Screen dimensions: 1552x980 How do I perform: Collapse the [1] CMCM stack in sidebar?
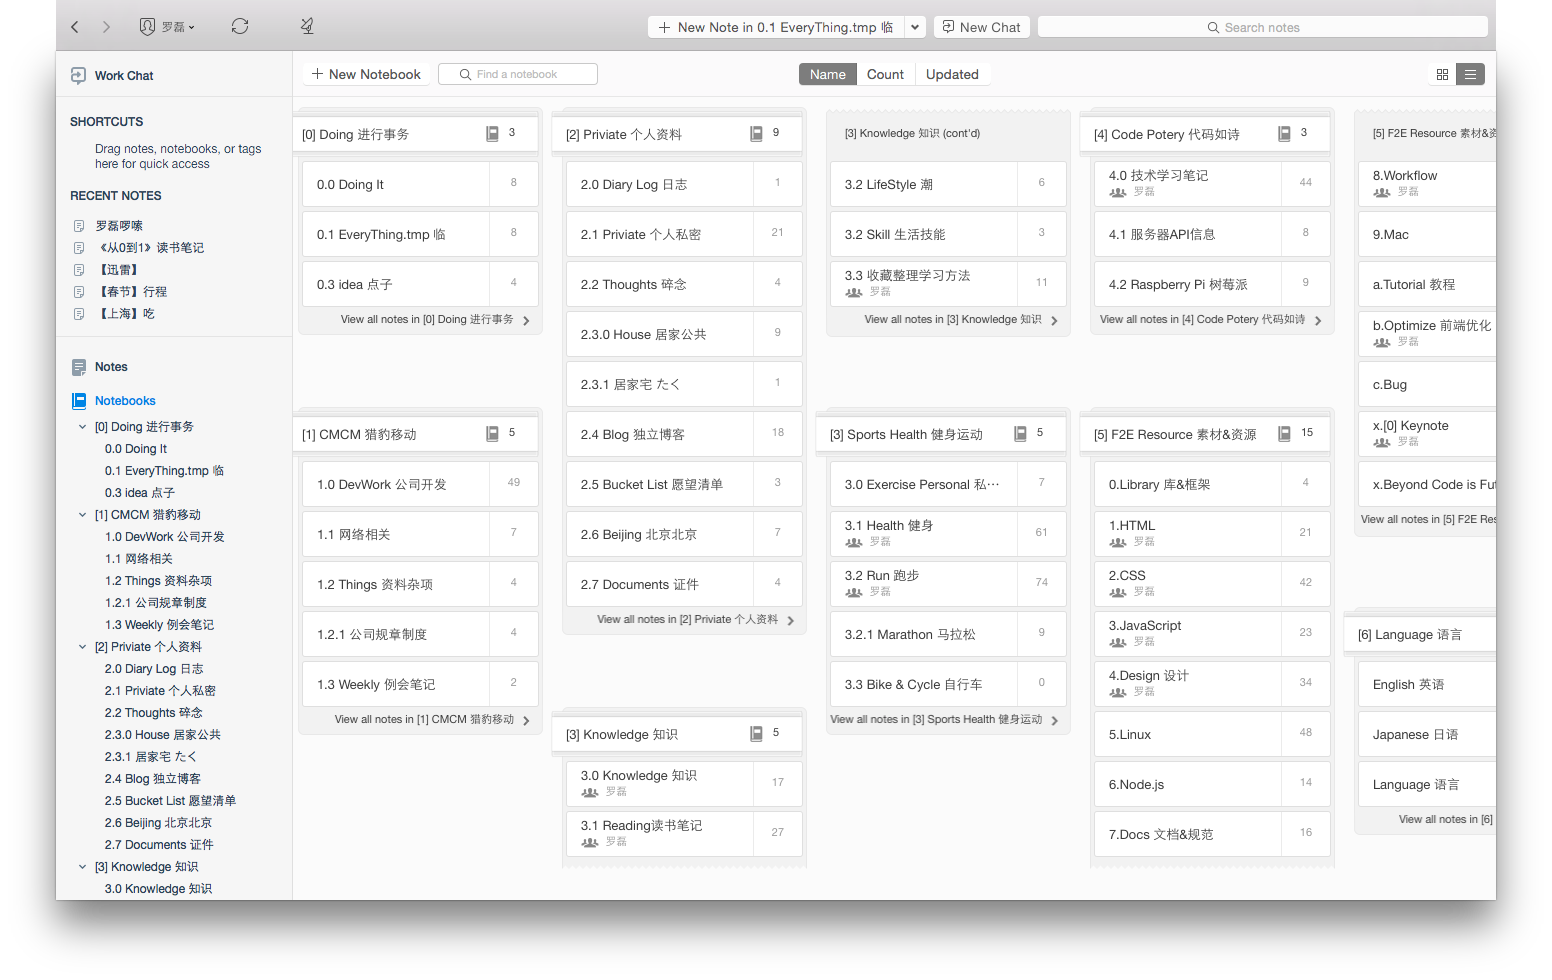83,515
